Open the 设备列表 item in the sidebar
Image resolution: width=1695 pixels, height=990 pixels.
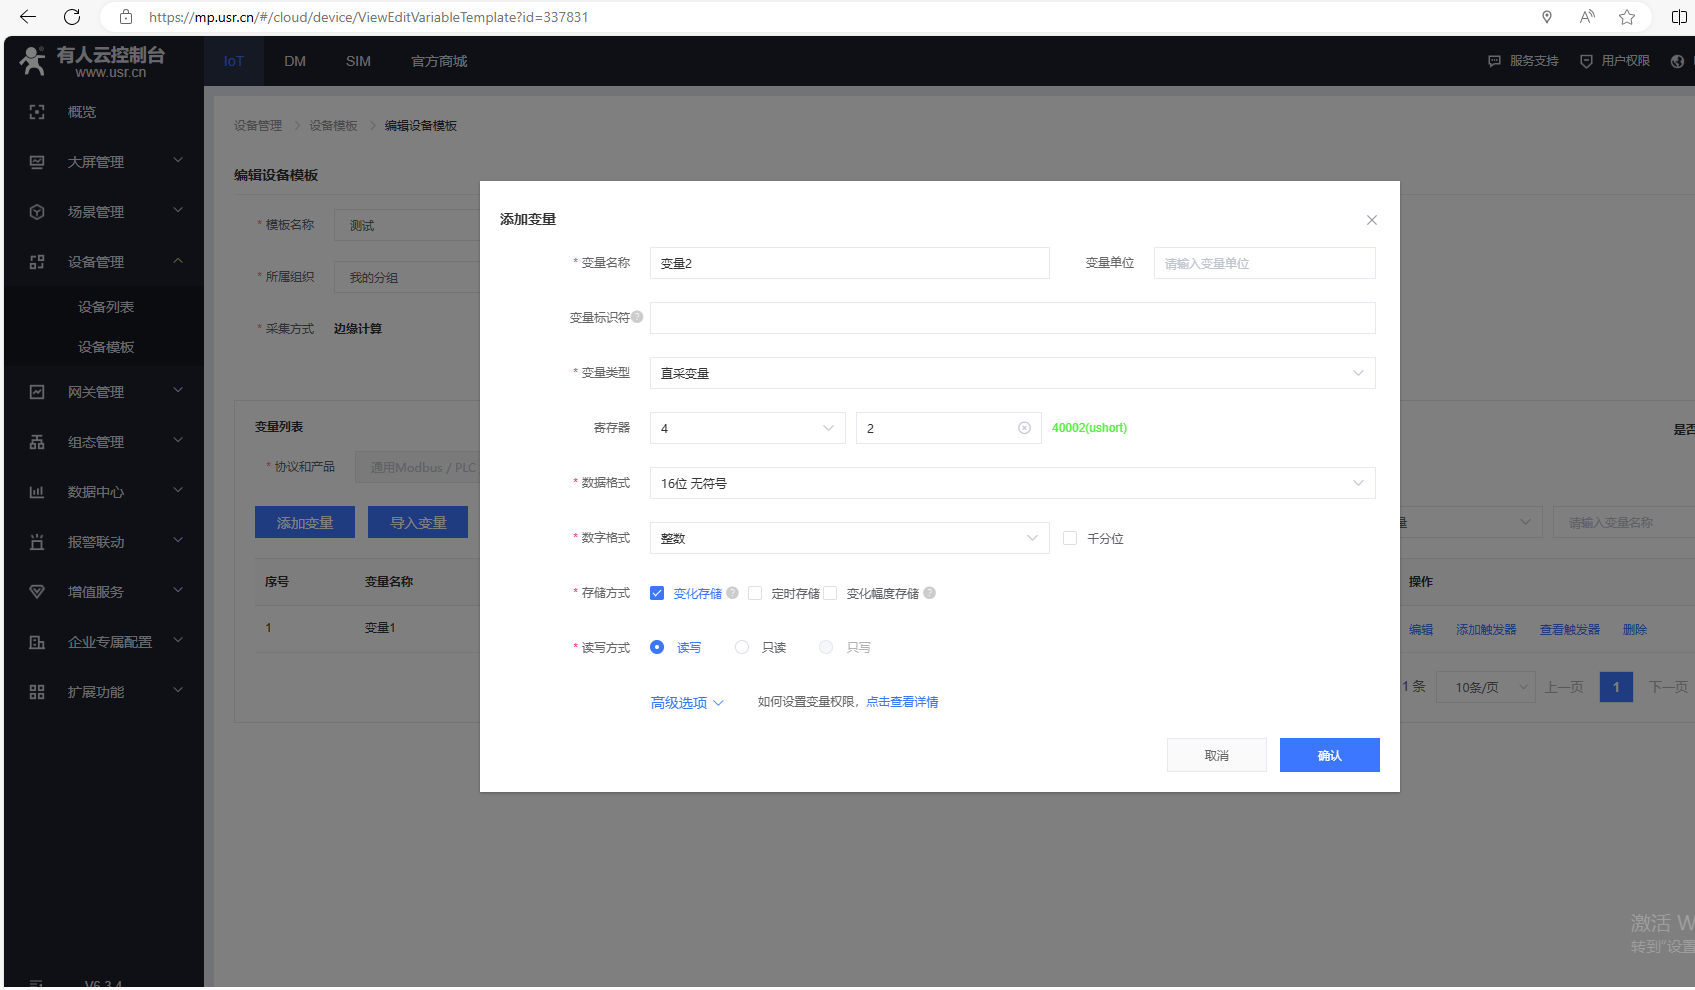[106, 307]
